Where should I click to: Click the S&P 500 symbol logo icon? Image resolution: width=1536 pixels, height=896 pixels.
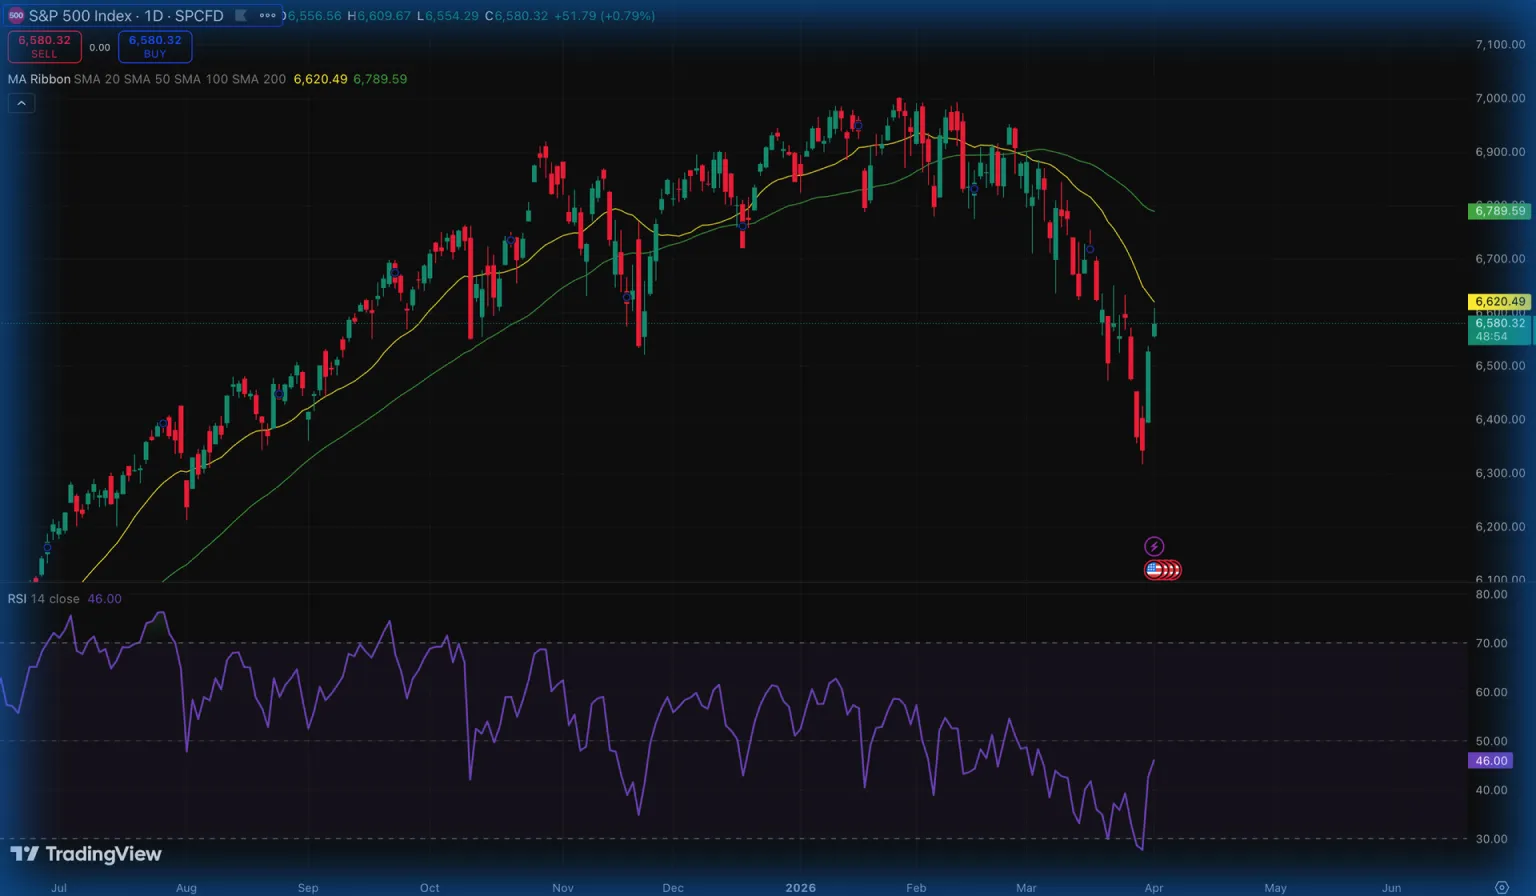coord(16,16)
